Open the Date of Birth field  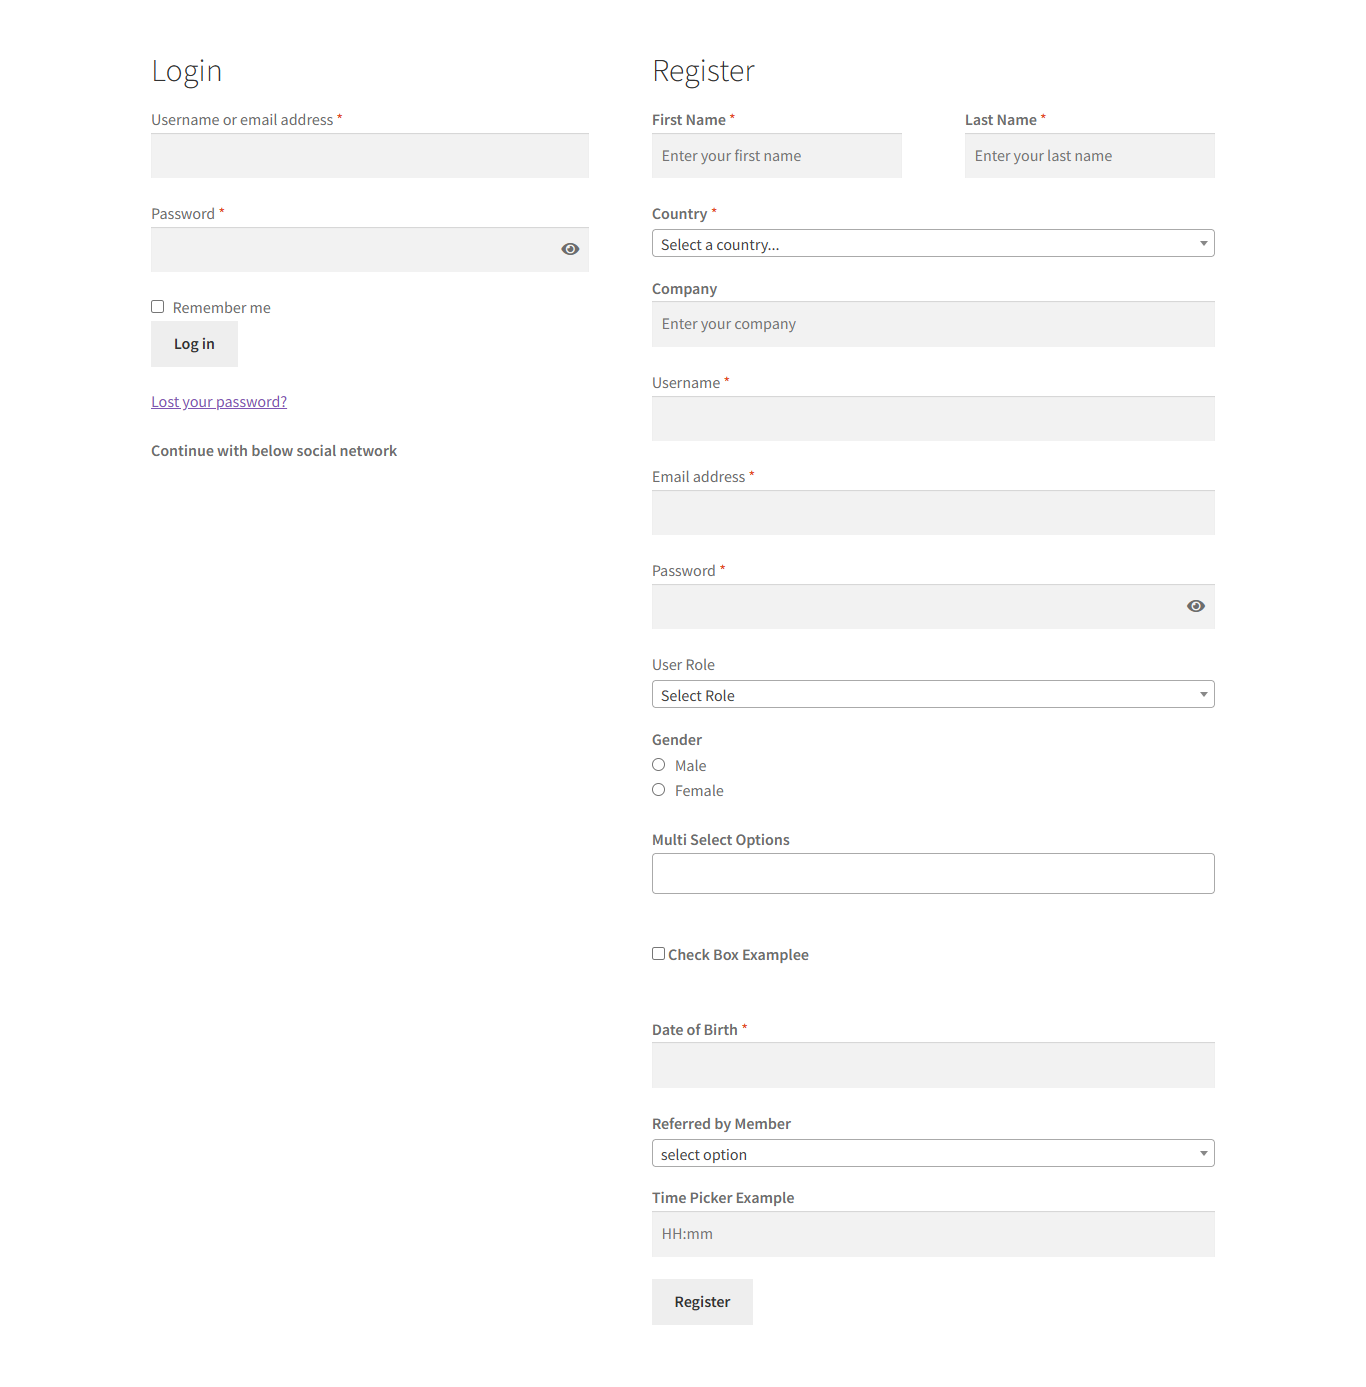932,1066
